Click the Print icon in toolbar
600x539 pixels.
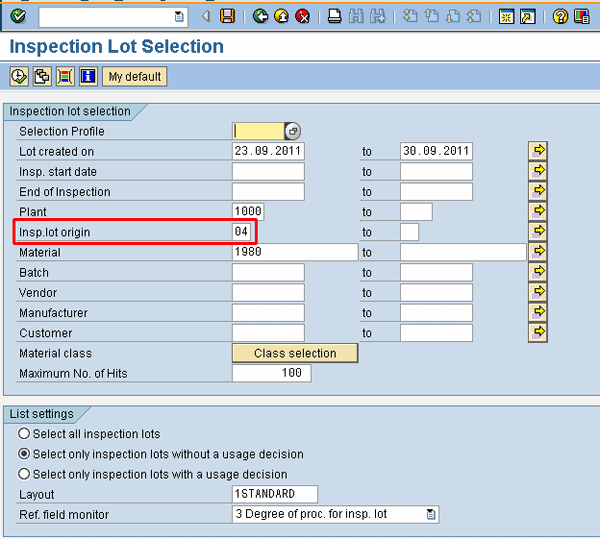pyautogui.click(x=335, y=16)
